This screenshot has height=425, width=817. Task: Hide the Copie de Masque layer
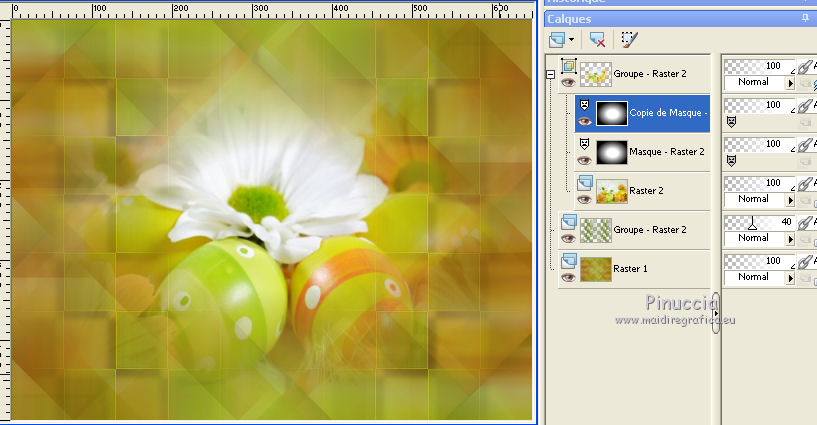coord(585,121)
